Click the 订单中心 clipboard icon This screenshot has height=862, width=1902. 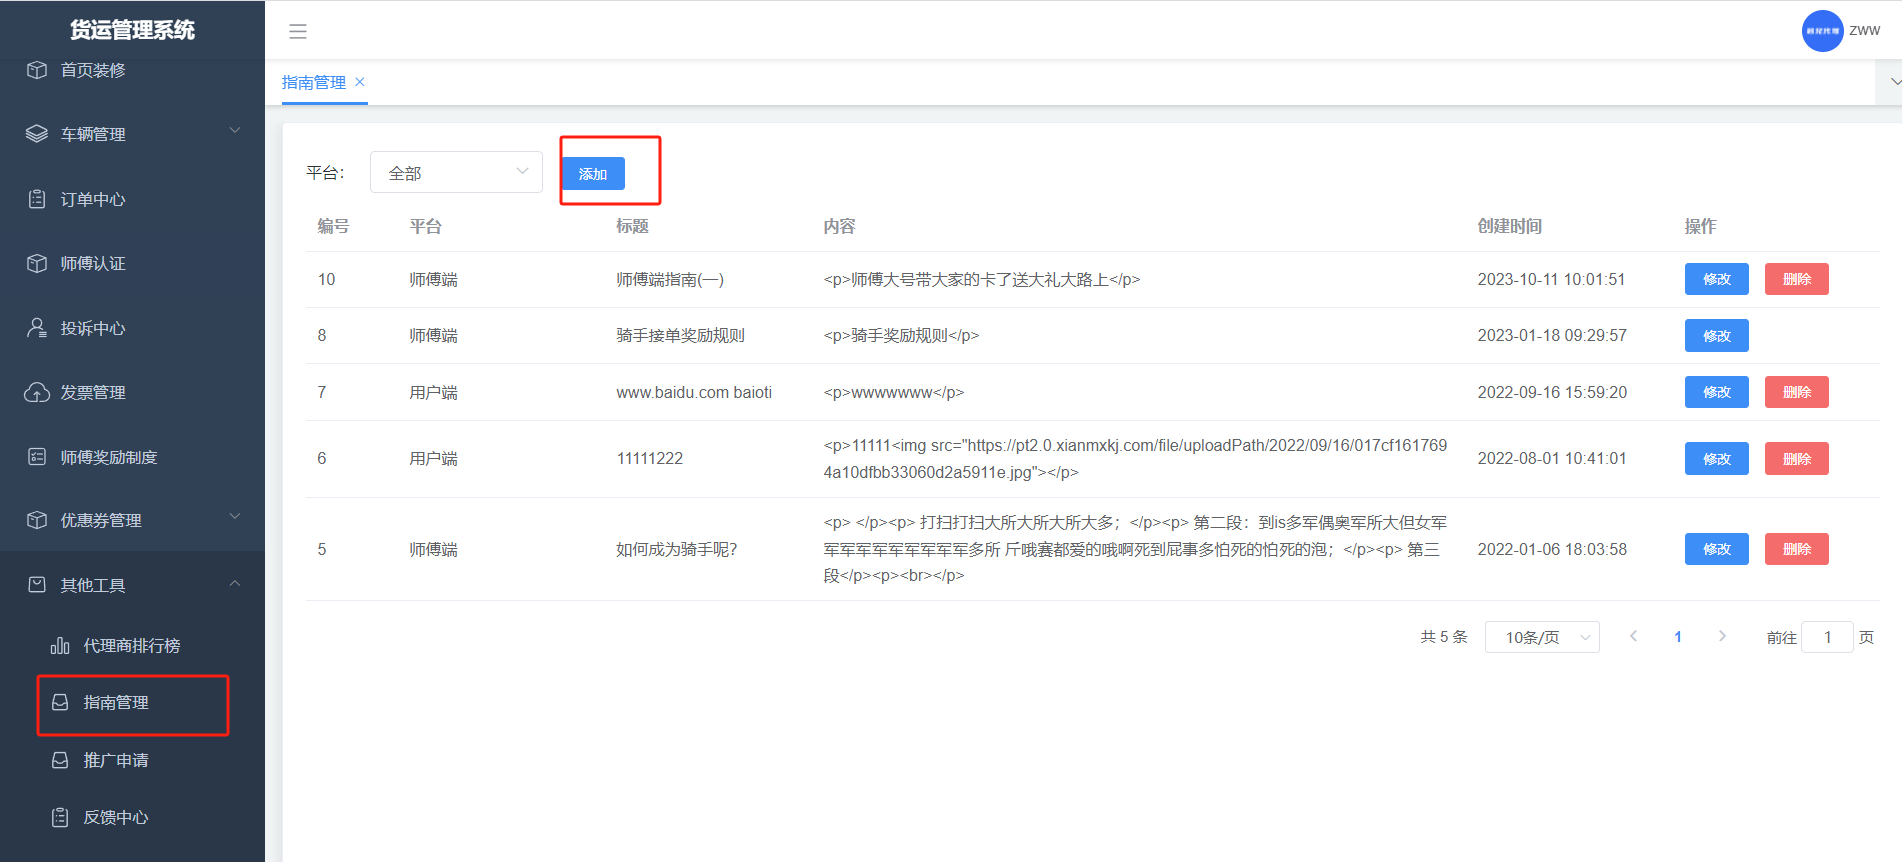[x=37, y=199]
